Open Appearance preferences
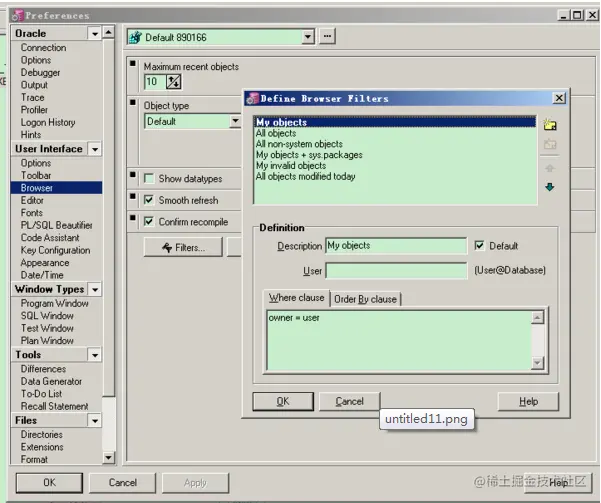This screenshot has height=503, width=601. 45,263
